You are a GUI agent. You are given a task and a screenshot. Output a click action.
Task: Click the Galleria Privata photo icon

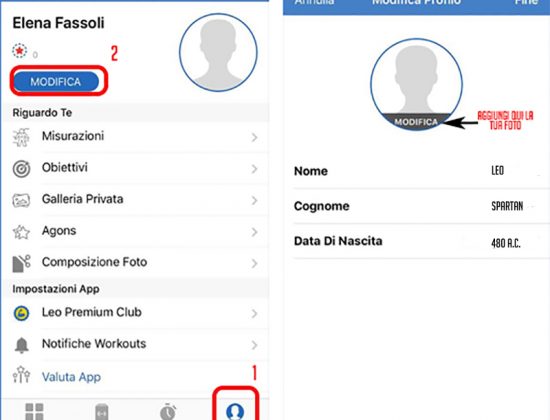pyautogui.click(x=21, y=200)
